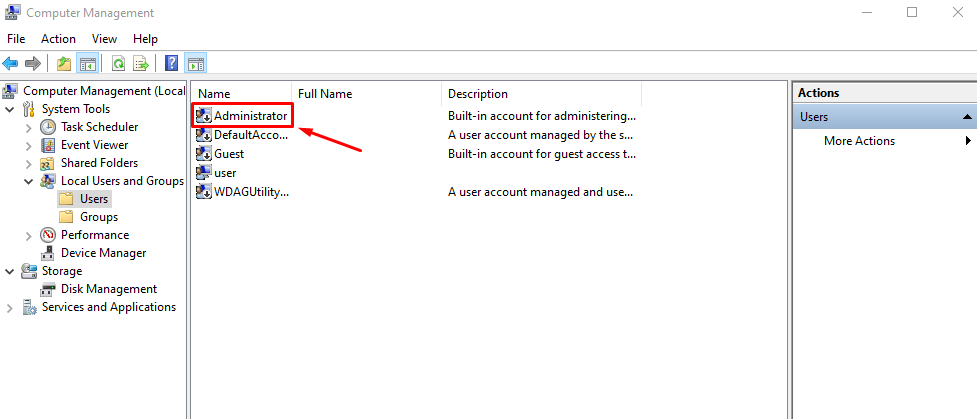Open the Action menu

tap(59, 39)
